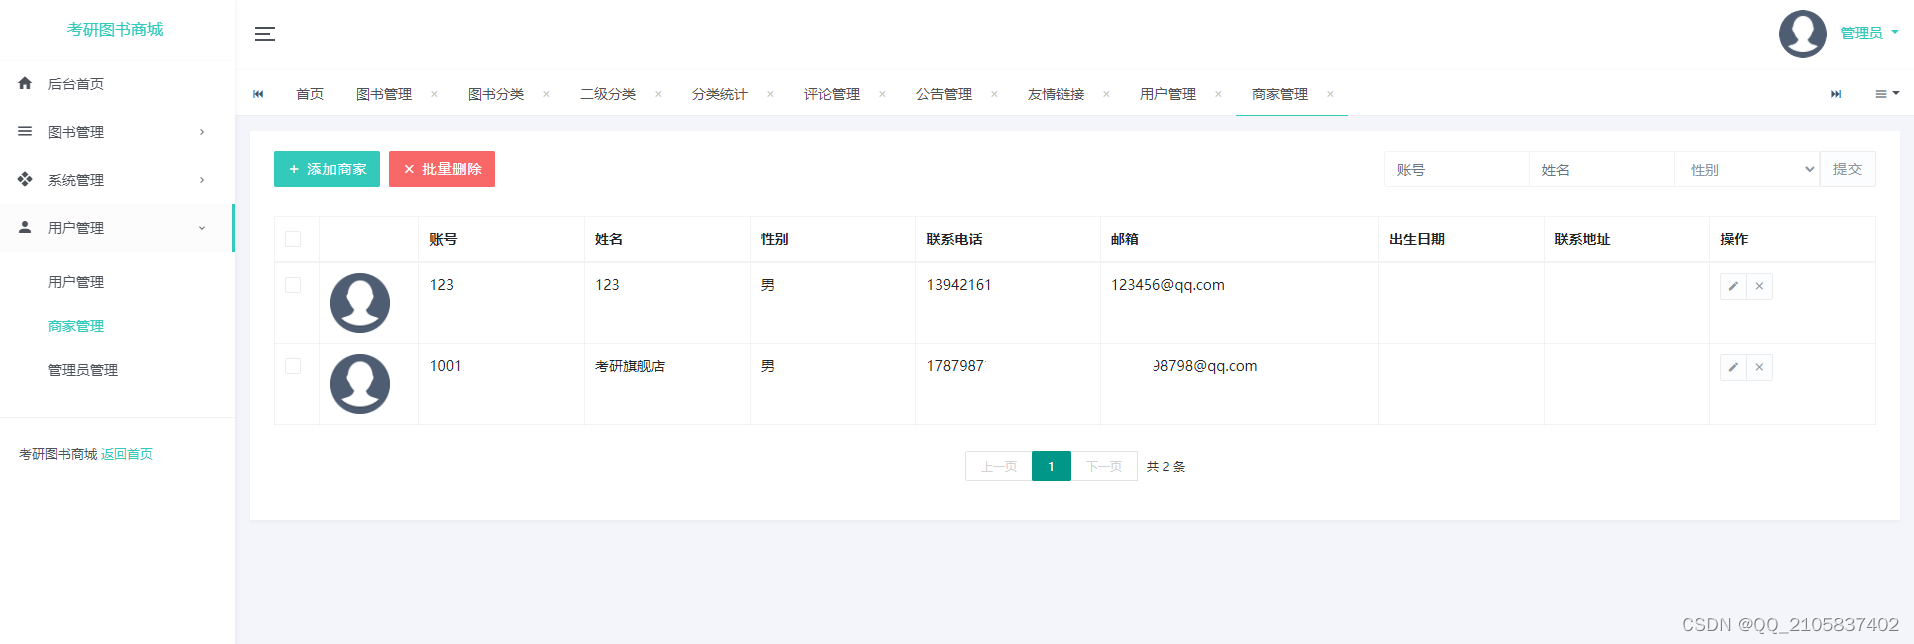Edit merchant 考研旗舰店 with pencil icon

click(1733, 367)
